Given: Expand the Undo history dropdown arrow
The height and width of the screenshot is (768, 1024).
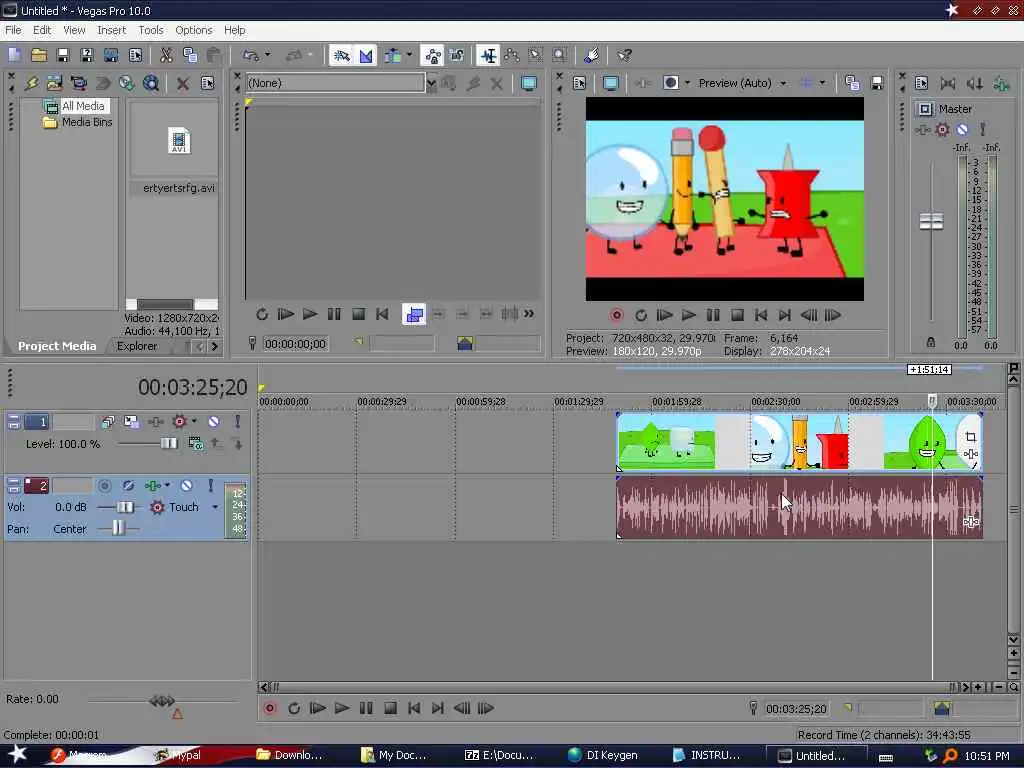Looking at the screenshot, I should coord(268,56).
